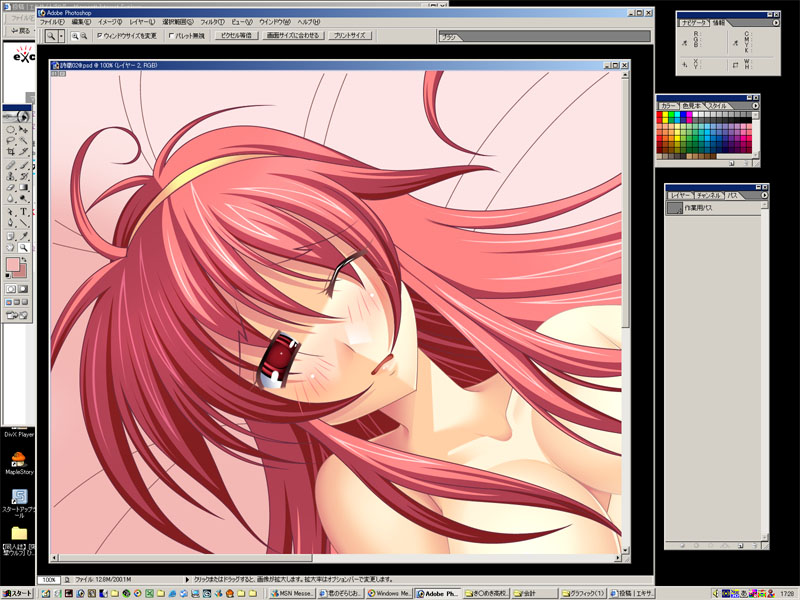This screenshot has width=800, height=600.
Task: Switch to the チャンネル tab
Action: 708,195
